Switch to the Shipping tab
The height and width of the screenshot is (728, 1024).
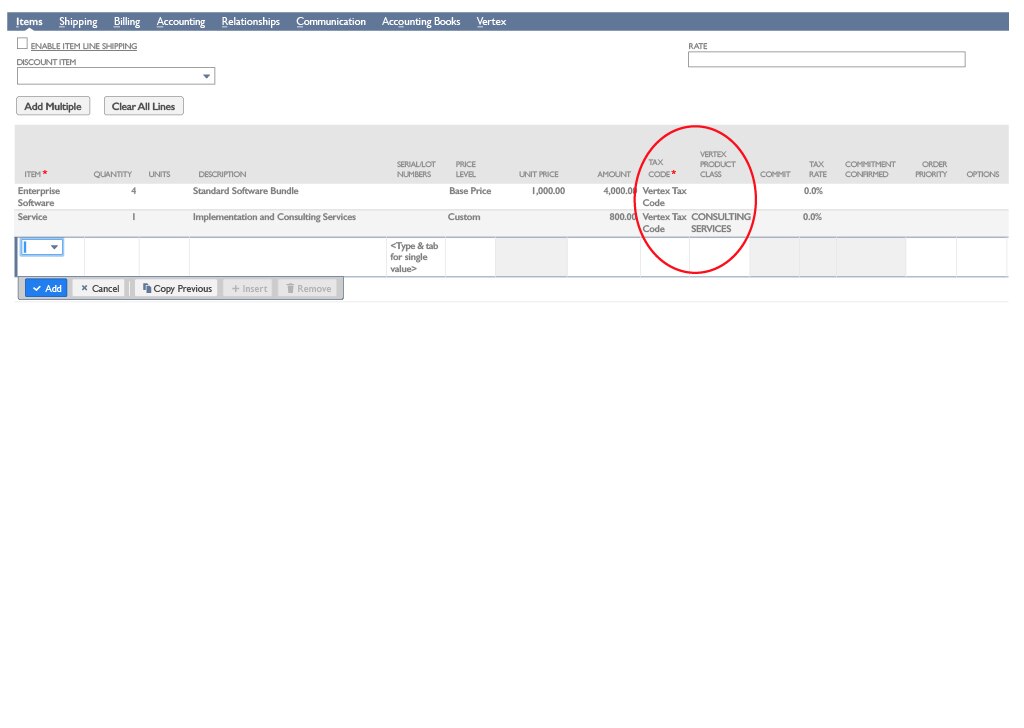(x=78, y=21)
